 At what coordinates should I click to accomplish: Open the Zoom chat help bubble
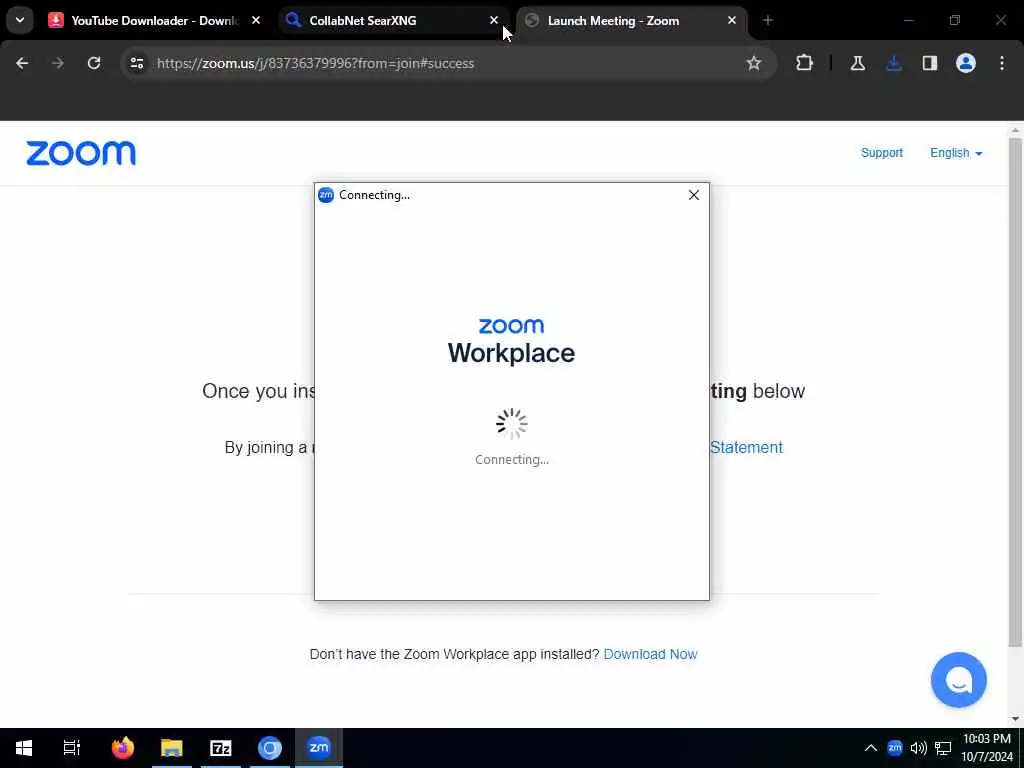coord(959,680)
